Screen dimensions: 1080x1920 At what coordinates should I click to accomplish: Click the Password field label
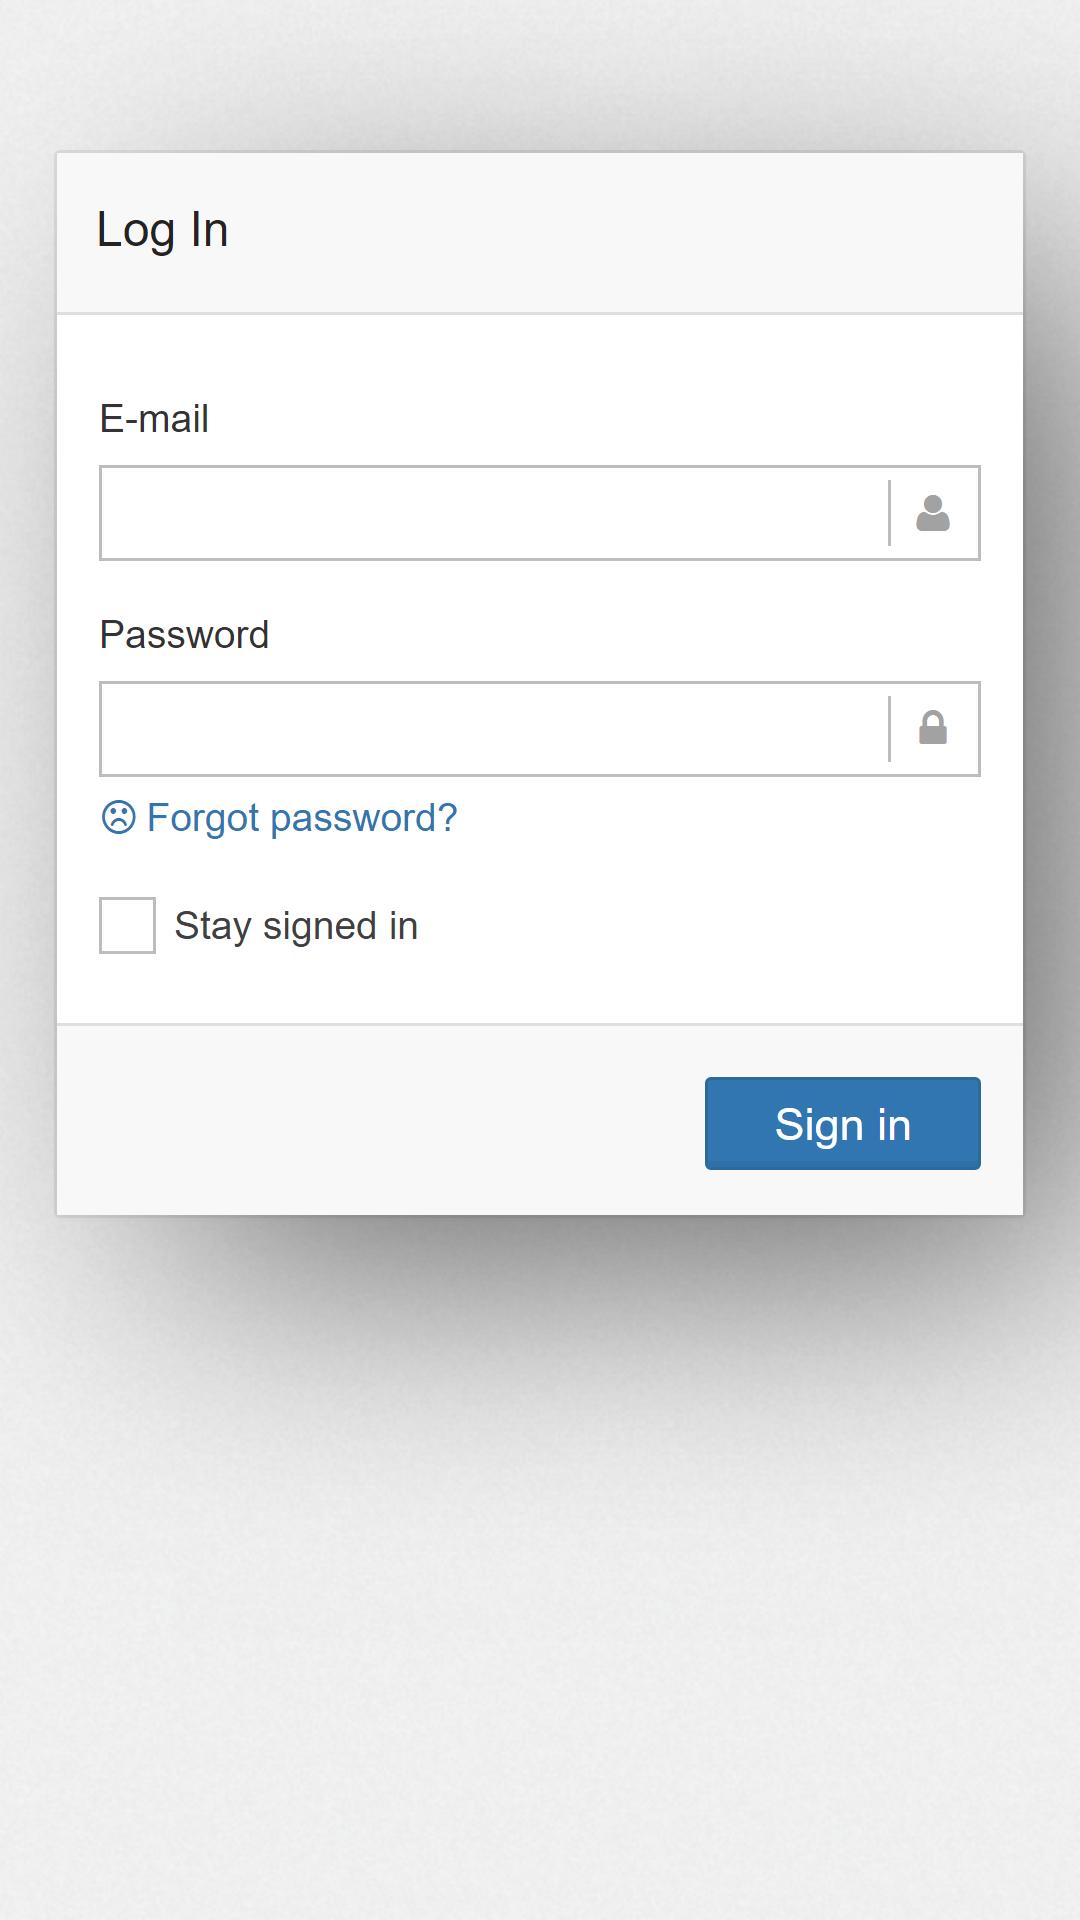tap(184, 635)
